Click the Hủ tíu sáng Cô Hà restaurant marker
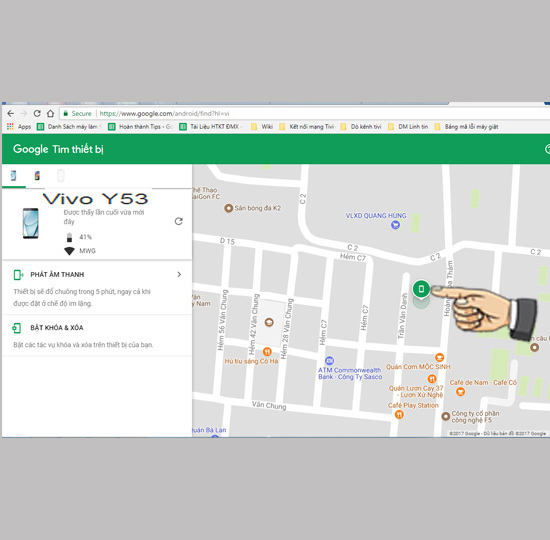 pos(267,351)
